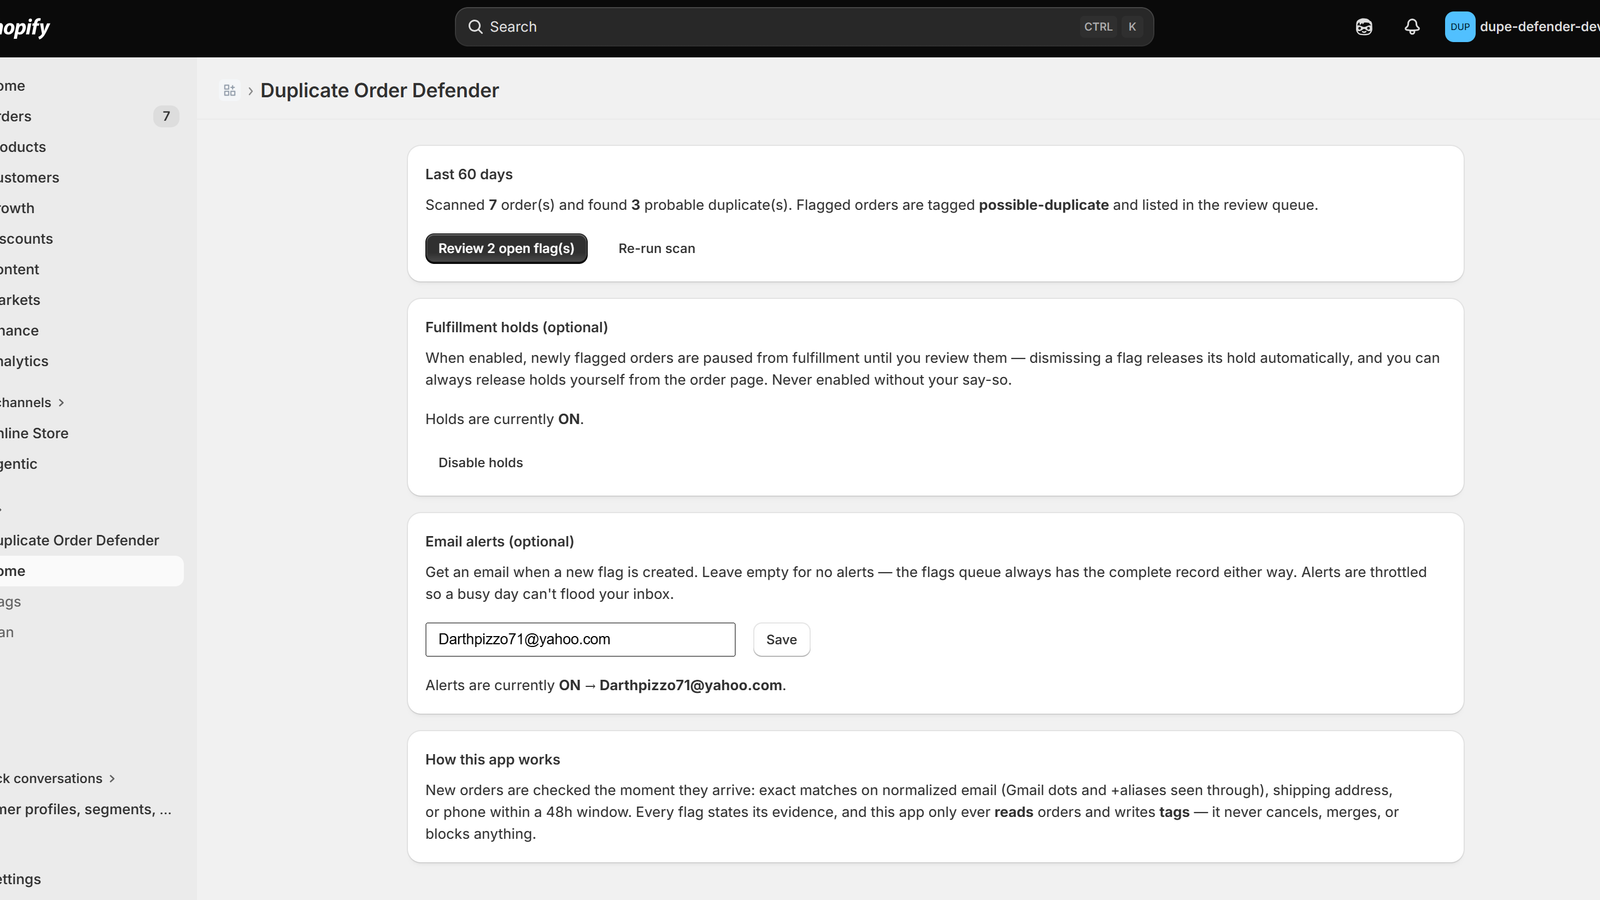Open Customers in the sidebar
1600x900 pixels.
pos(90,178)
